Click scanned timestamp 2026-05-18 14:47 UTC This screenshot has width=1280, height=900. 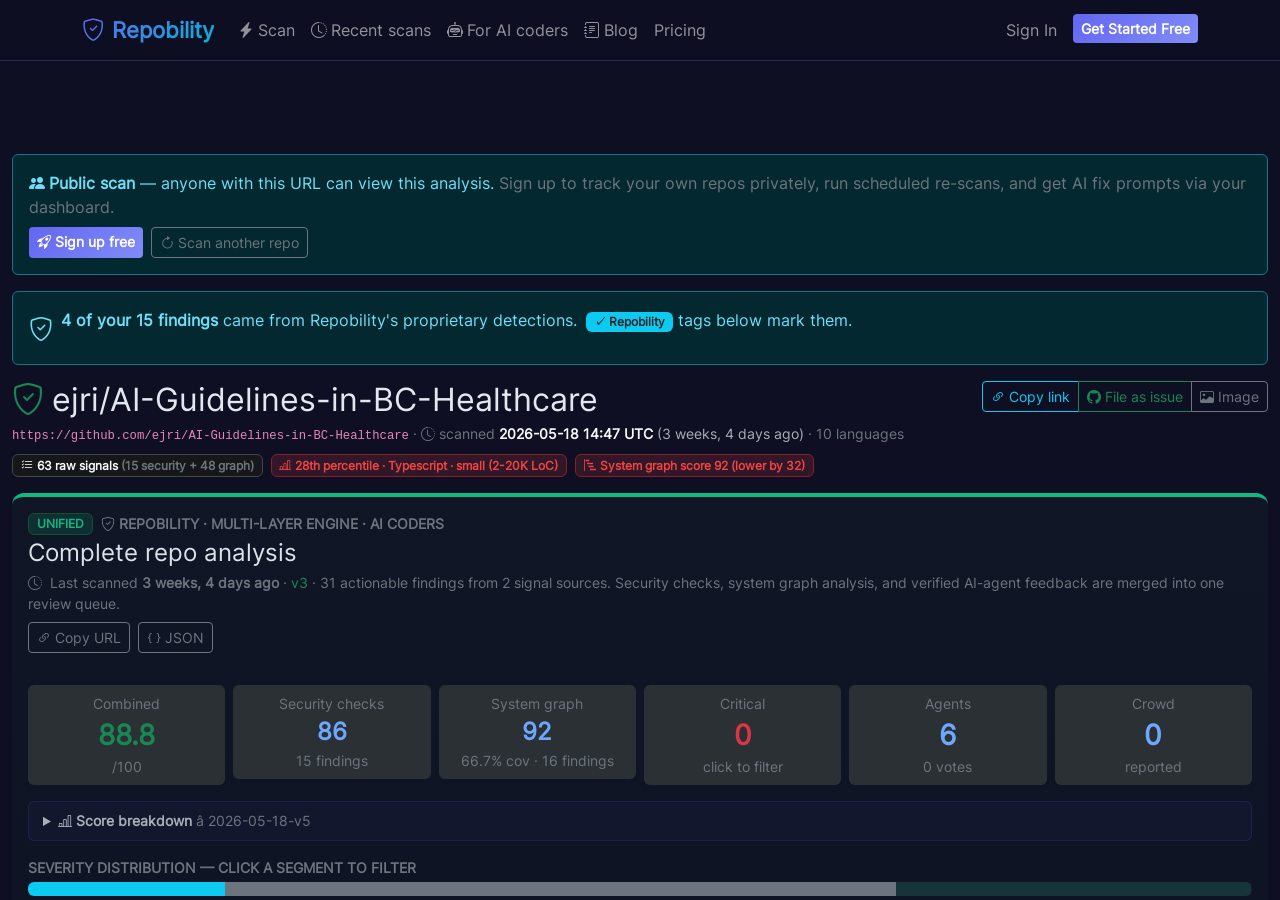[576, 434]
